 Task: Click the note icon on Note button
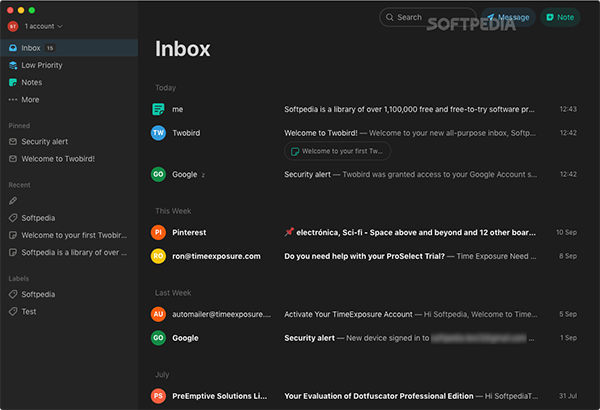pyautogui.click(x=550, y=17)
